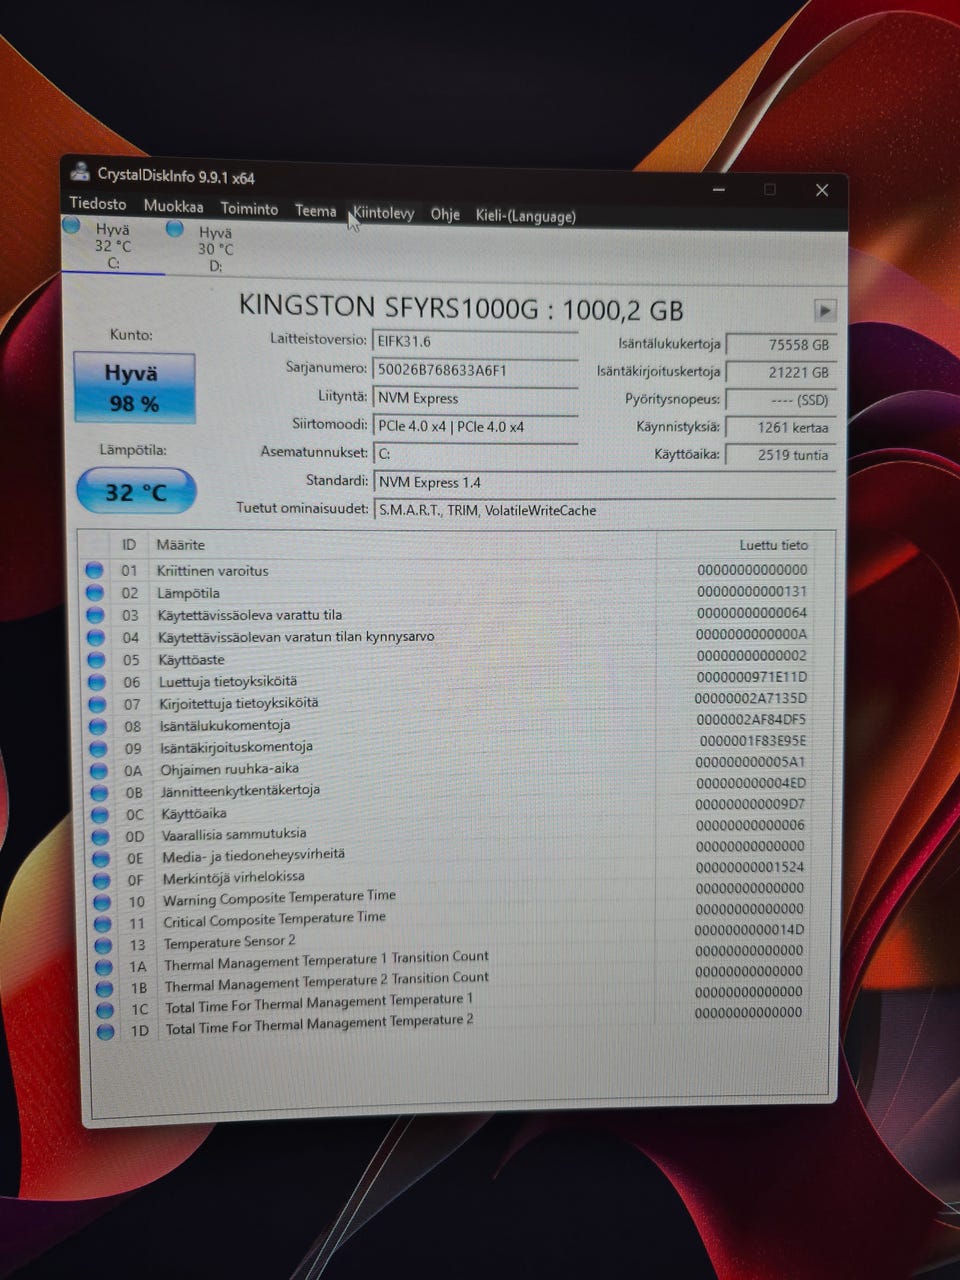Click status circle for Vaarallisia sammutuksia row
The height and width of the screenshot is (1280, 960).
click(x=100, y=837)
